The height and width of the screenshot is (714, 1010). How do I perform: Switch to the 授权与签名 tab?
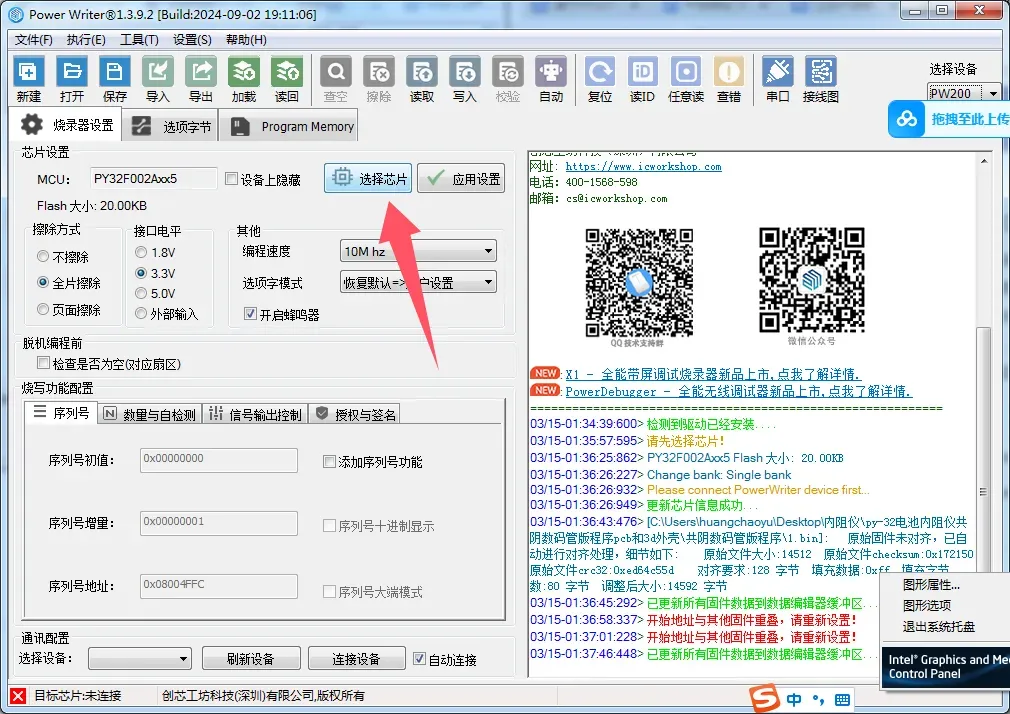355,414
